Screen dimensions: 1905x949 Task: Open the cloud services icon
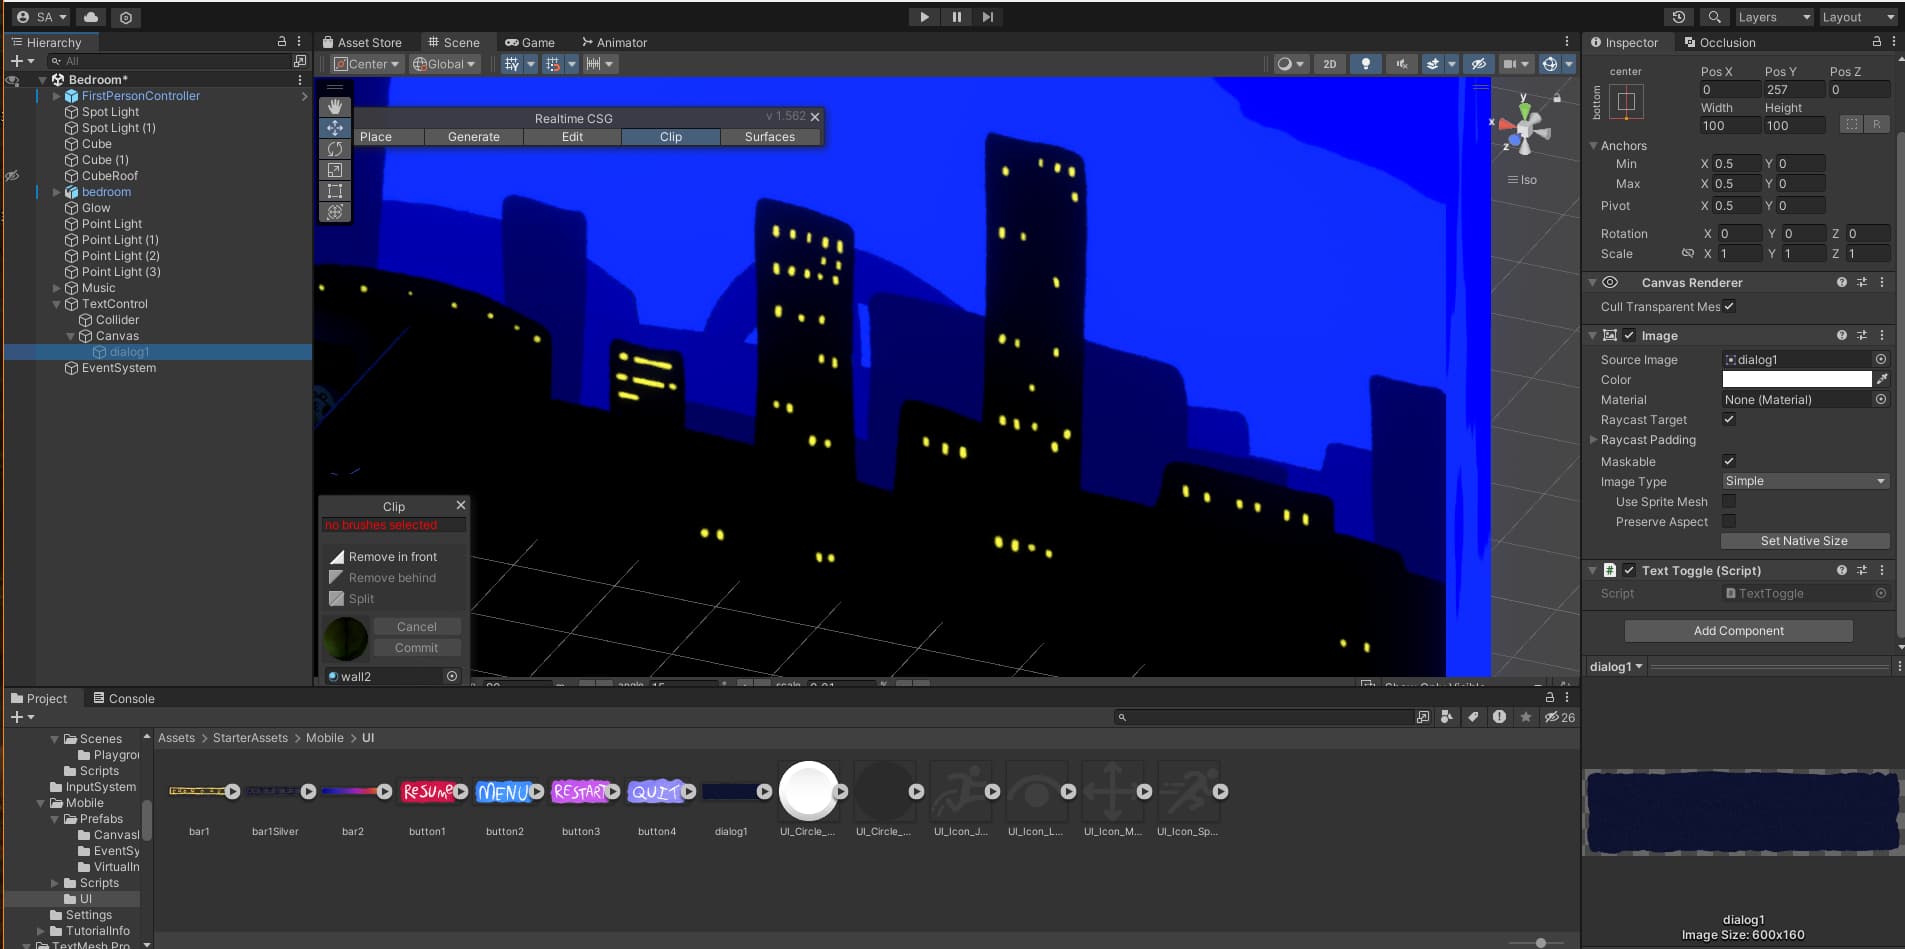[91, 17]
